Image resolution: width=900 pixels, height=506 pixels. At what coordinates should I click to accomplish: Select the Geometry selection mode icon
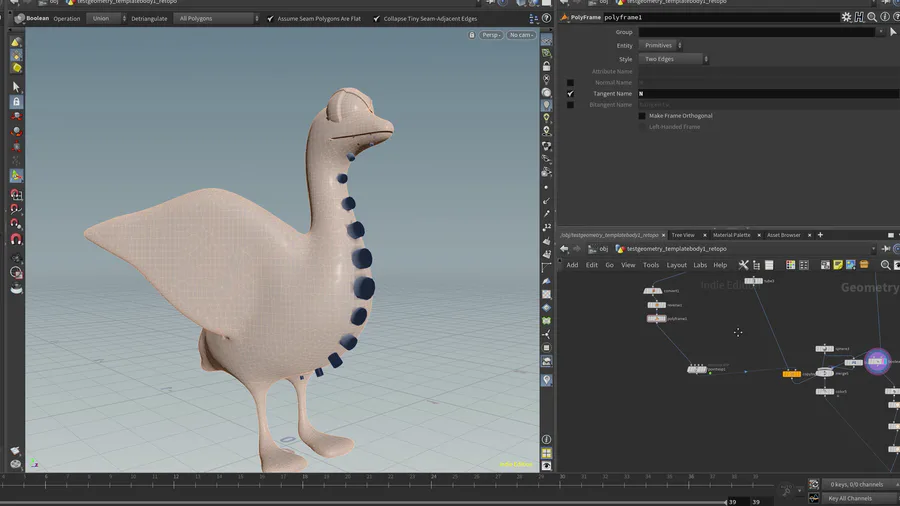tap(16, 56)
